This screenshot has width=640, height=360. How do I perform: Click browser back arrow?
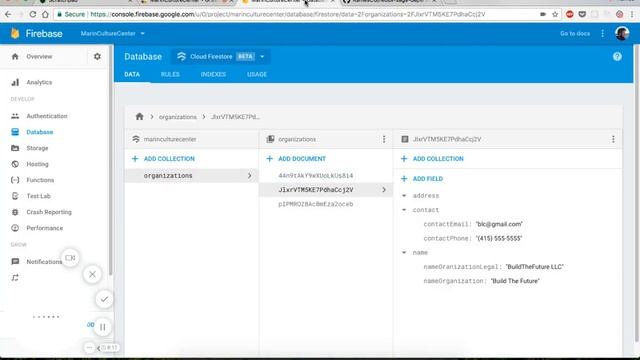tap(8, 14)
